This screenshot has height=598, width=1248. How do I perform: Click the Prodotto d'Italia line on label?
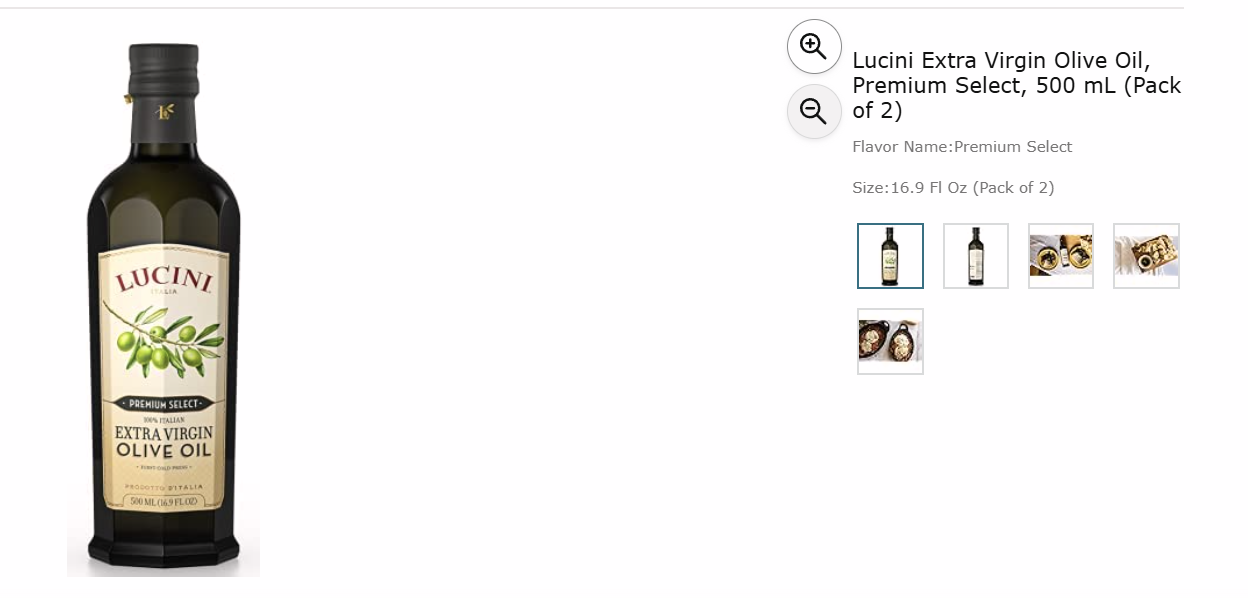[164, 486]
